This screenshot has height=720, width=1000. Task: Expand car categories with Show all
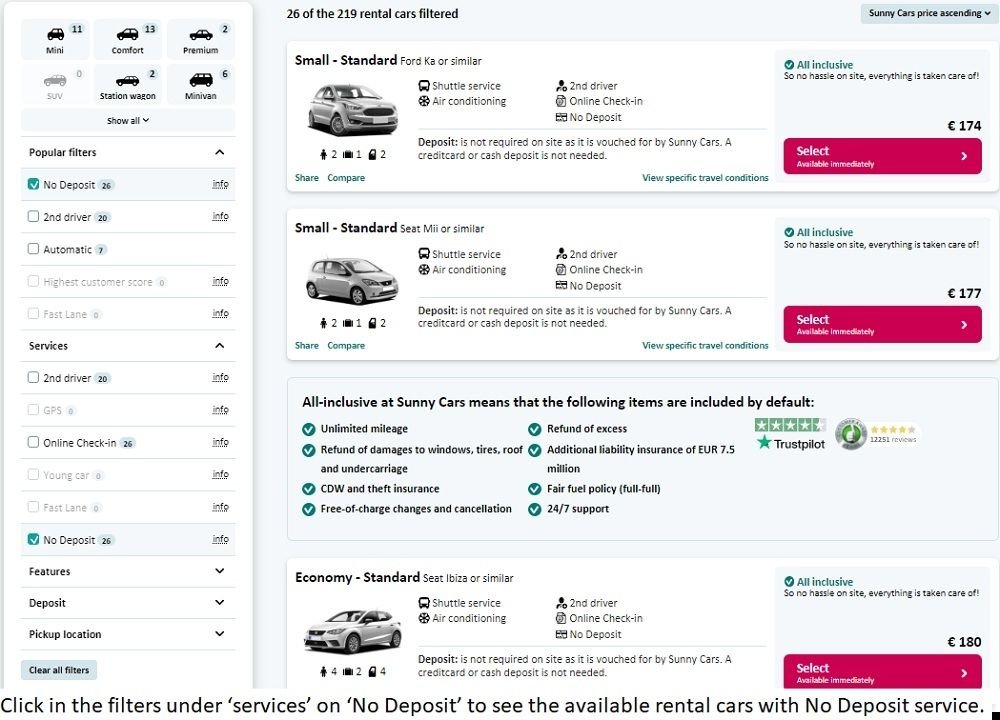pos(128,121)
